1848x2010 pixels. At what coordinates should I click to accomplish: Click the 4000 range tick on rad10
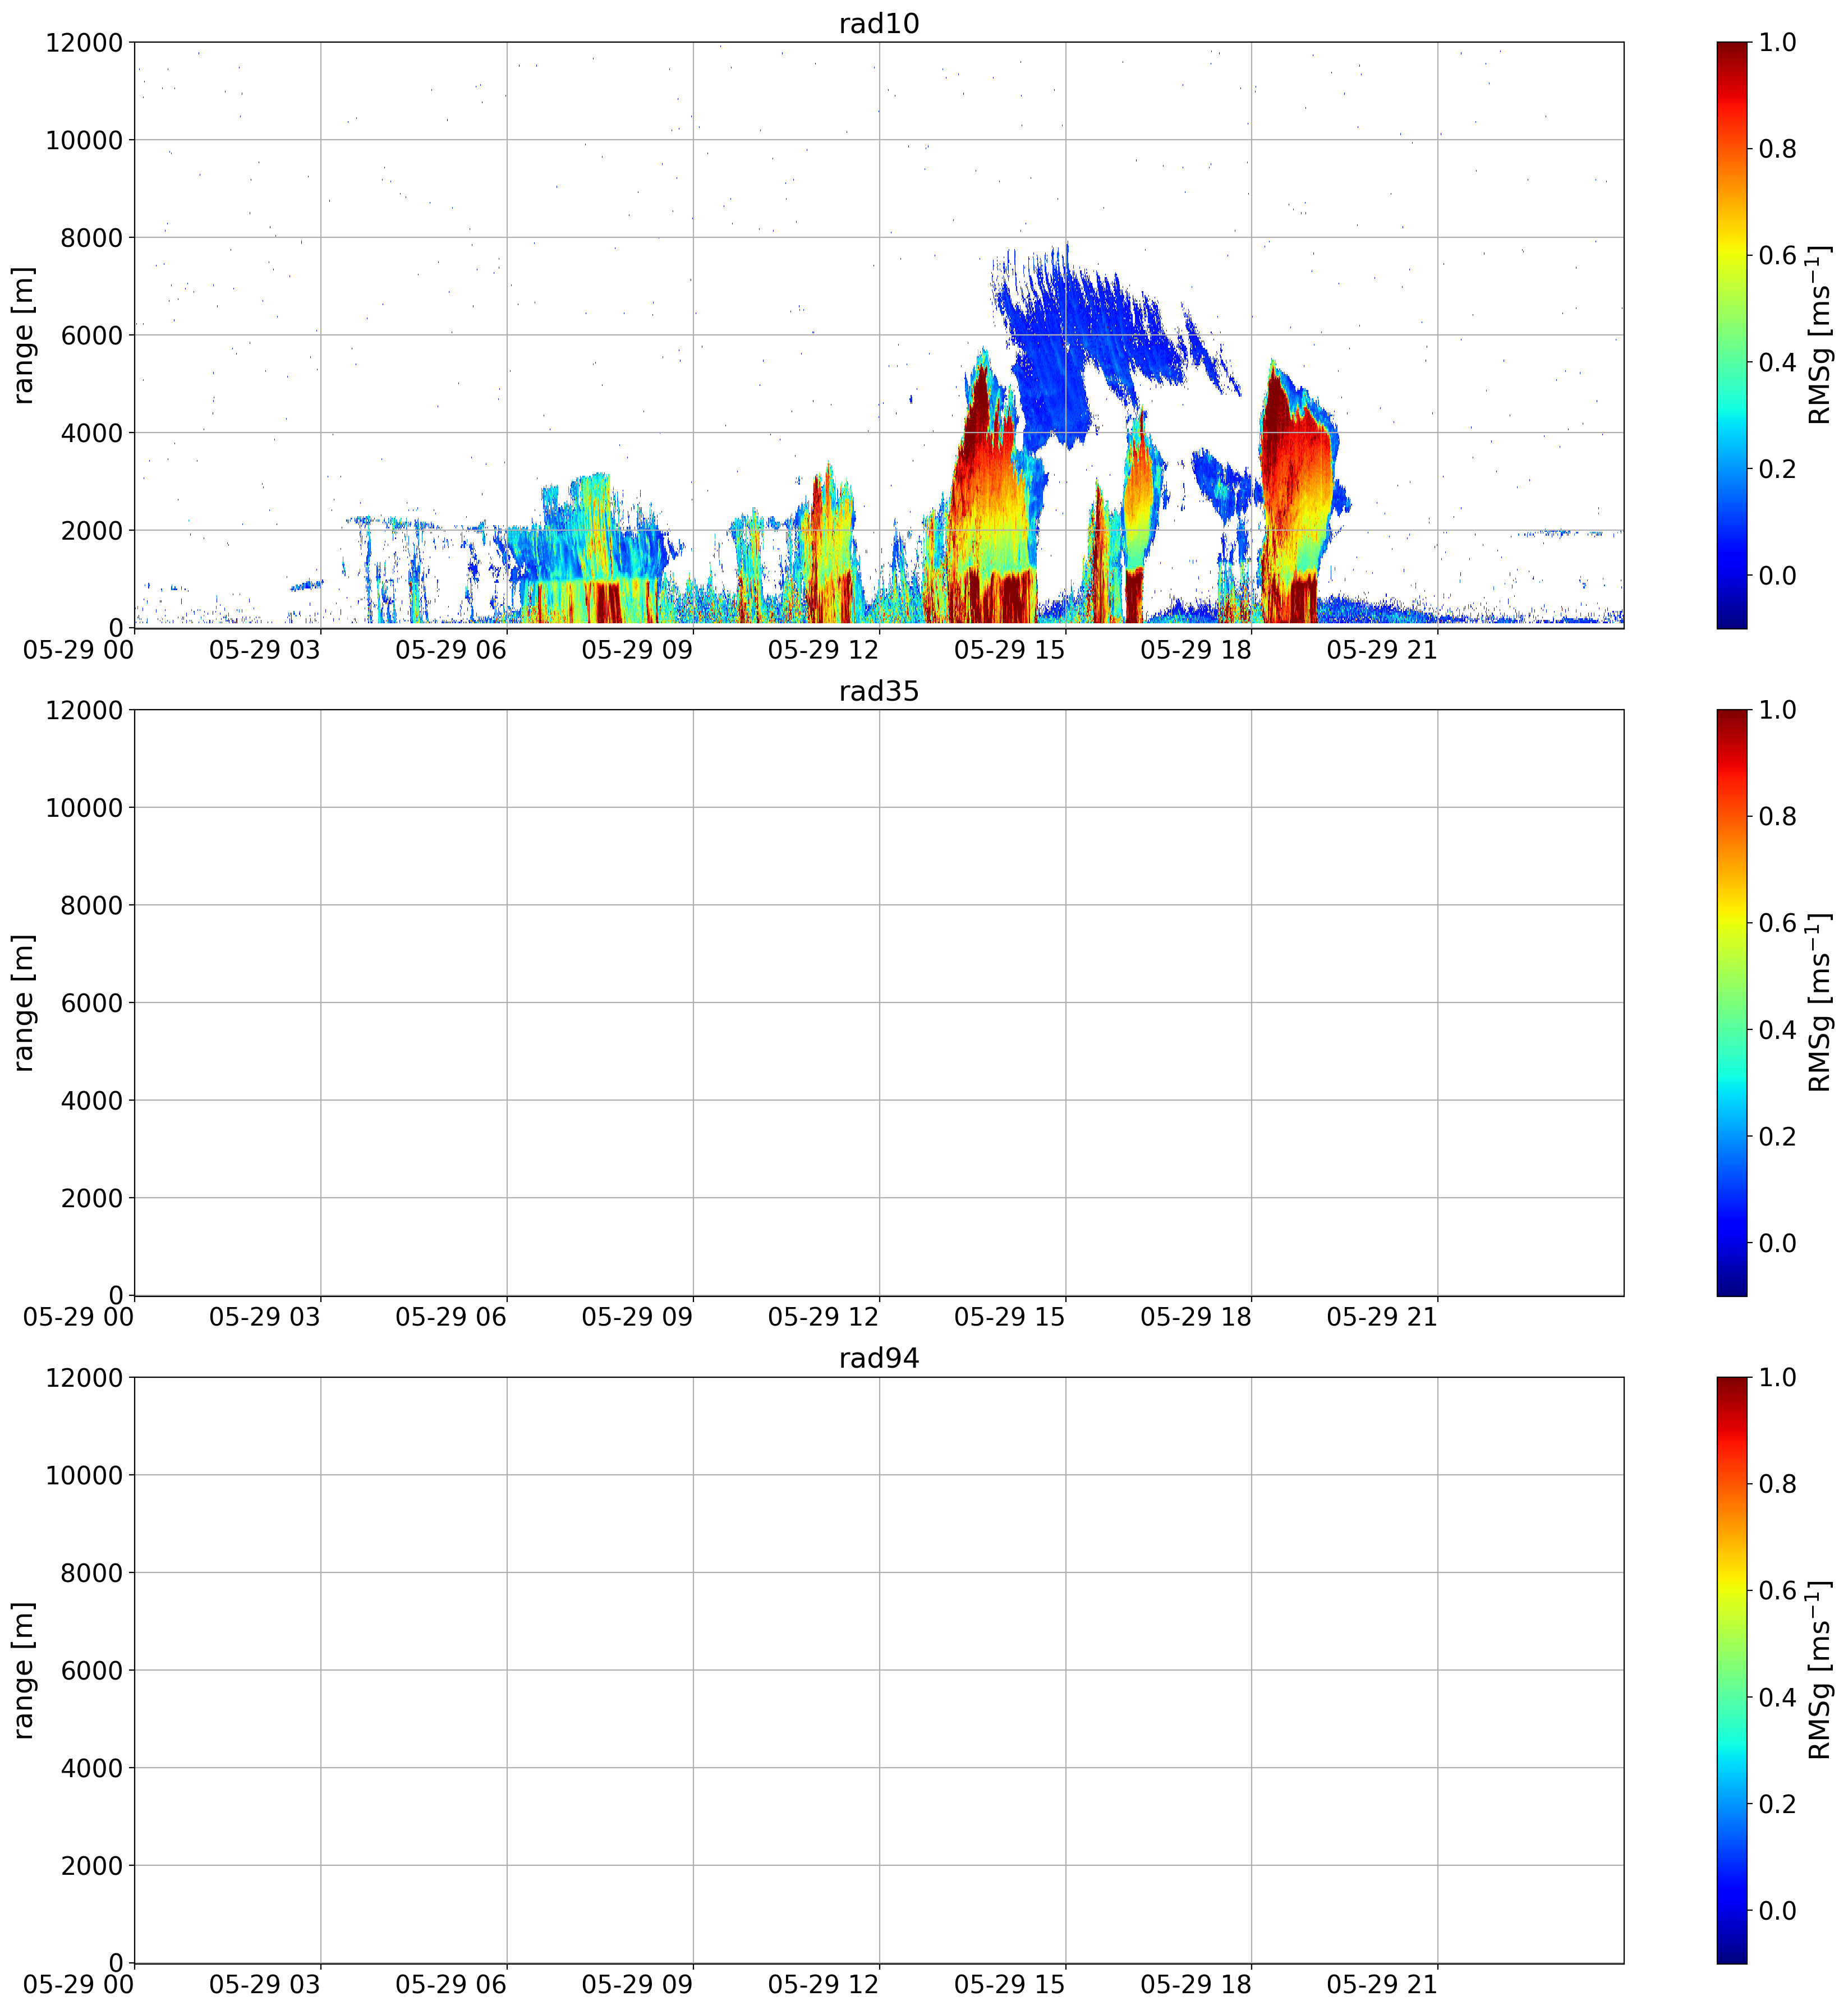click(92, 433)
